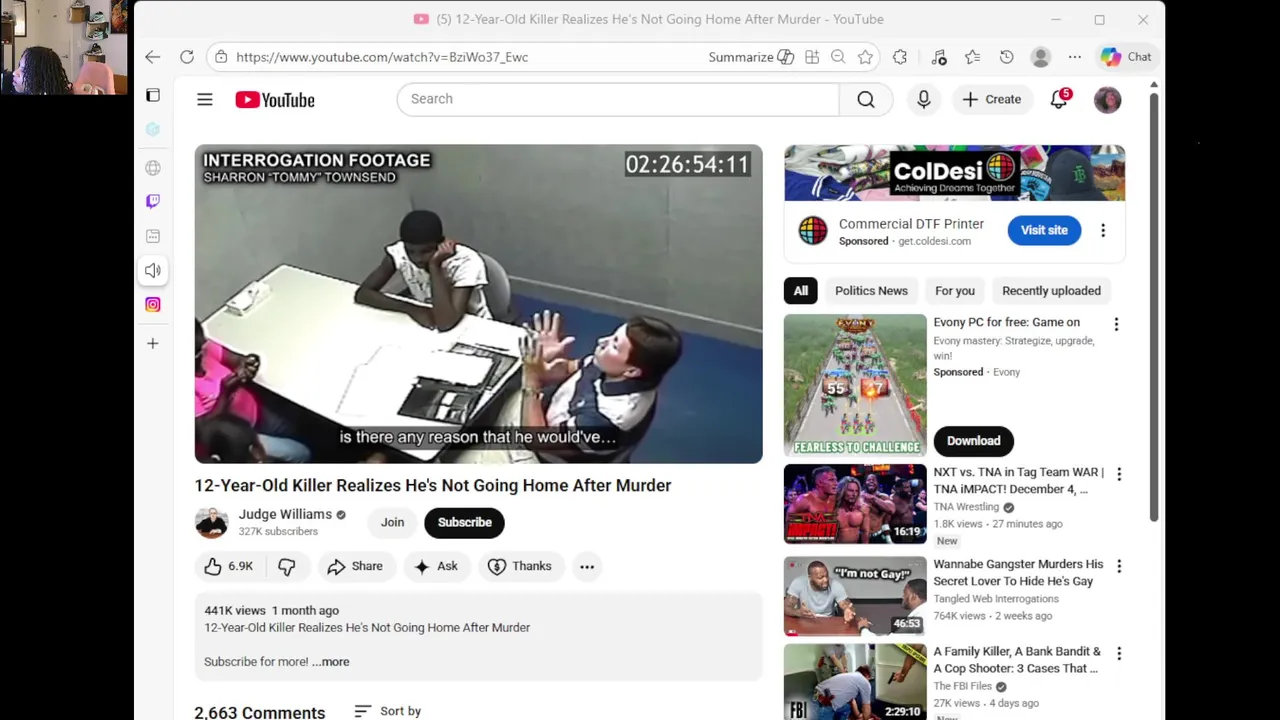Open options for NXT vs. TNA video
This screenshot has height=720, width=1280.
(1119, 474)
